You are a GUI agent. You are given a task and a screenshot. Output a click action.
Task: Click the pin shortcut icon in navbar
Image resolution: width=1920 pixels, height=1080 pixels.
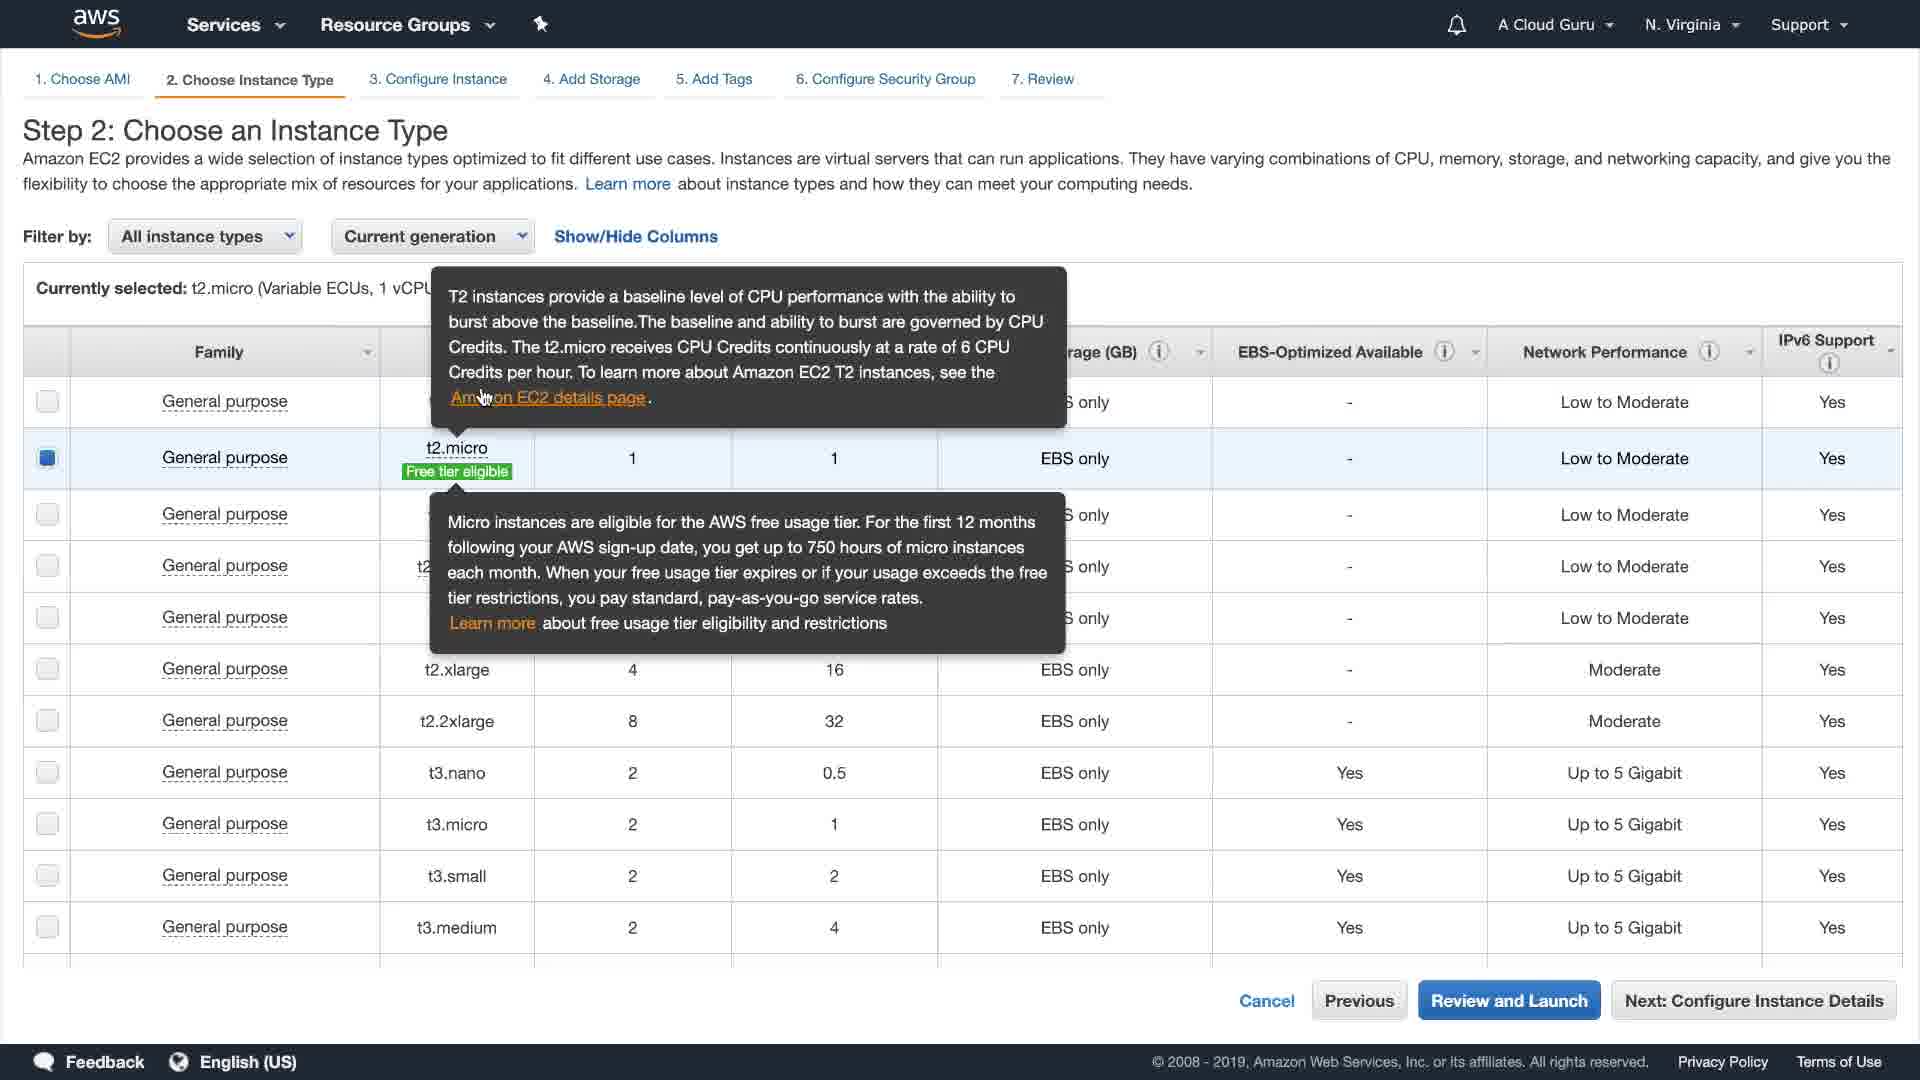tap(541, 24)
